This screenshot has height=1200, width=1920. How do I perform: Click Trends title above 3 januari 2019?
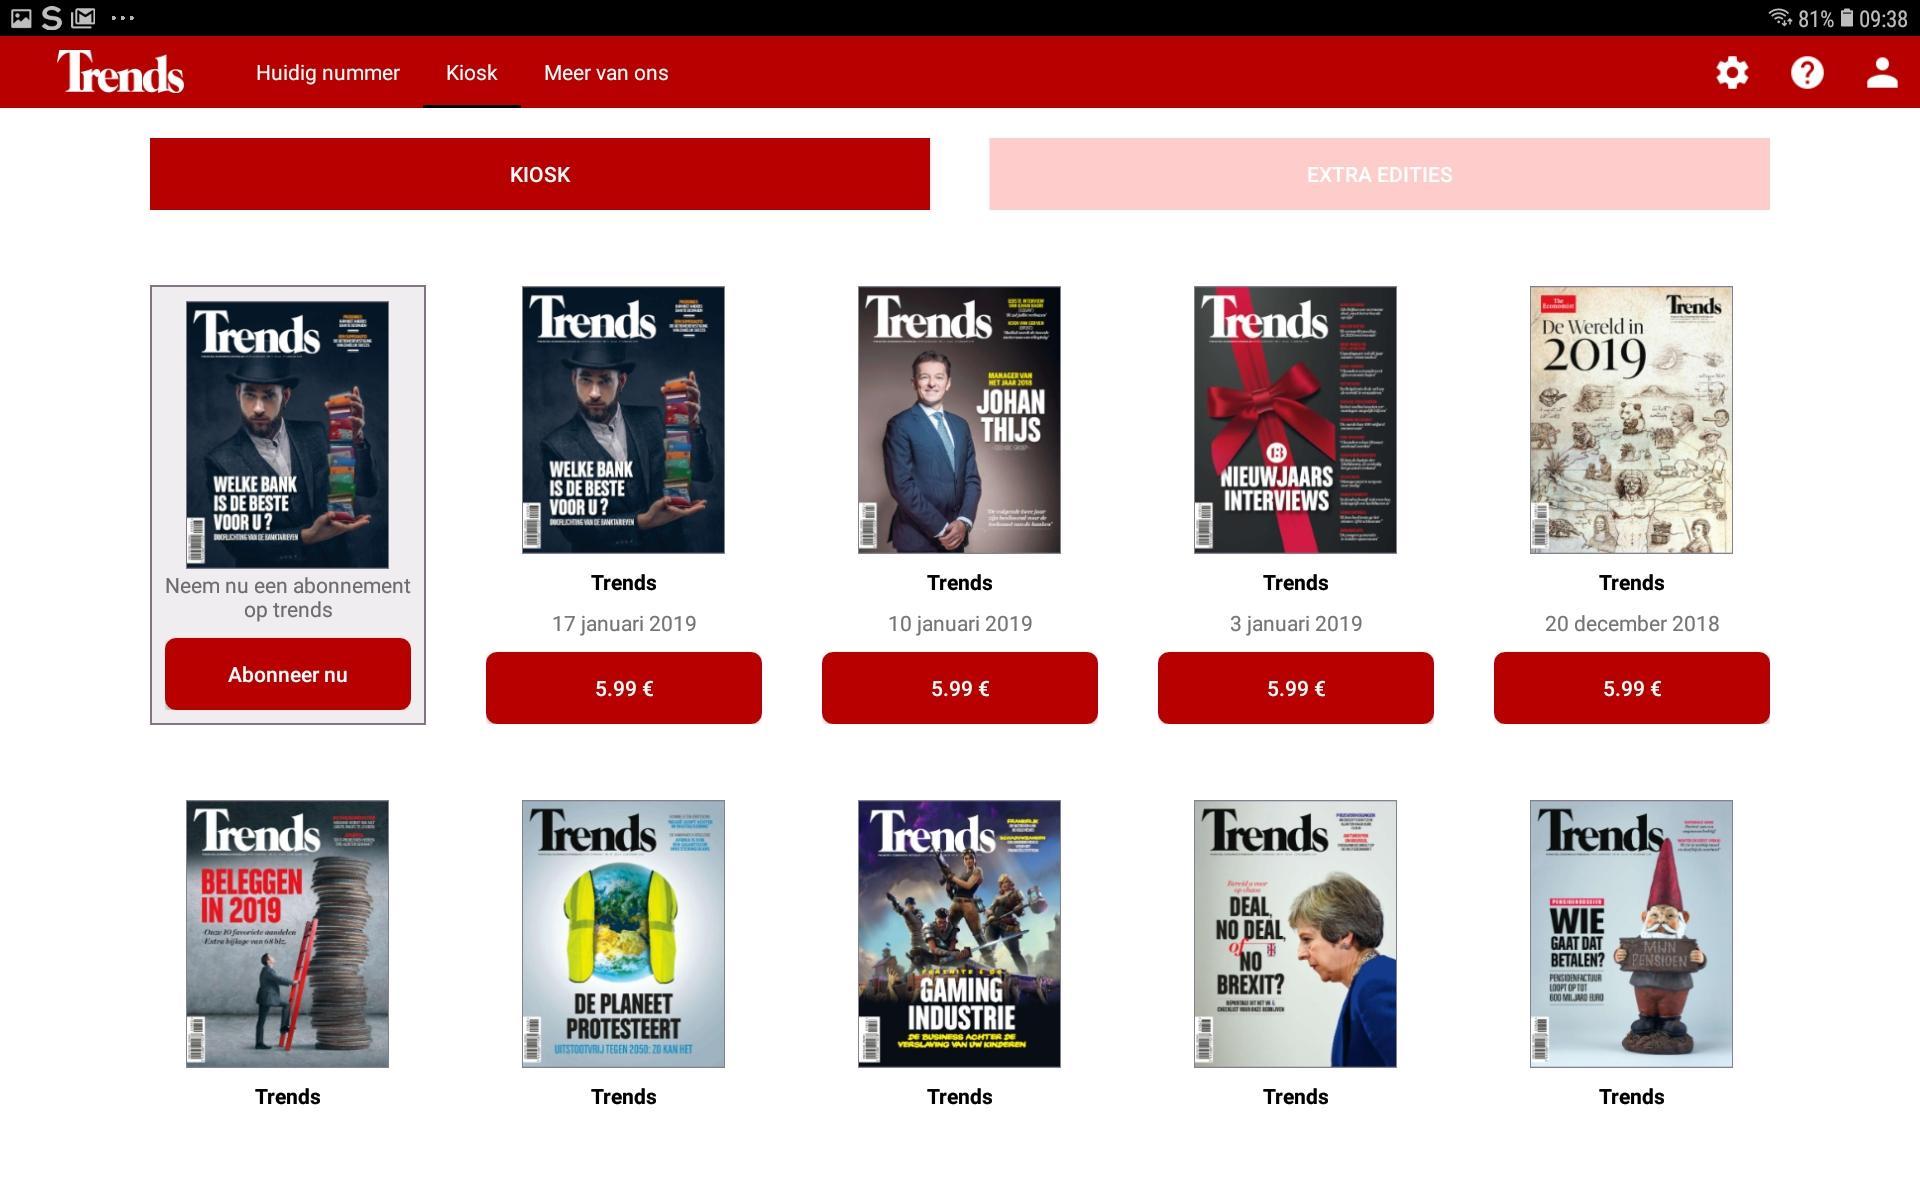pos(1296,583)
